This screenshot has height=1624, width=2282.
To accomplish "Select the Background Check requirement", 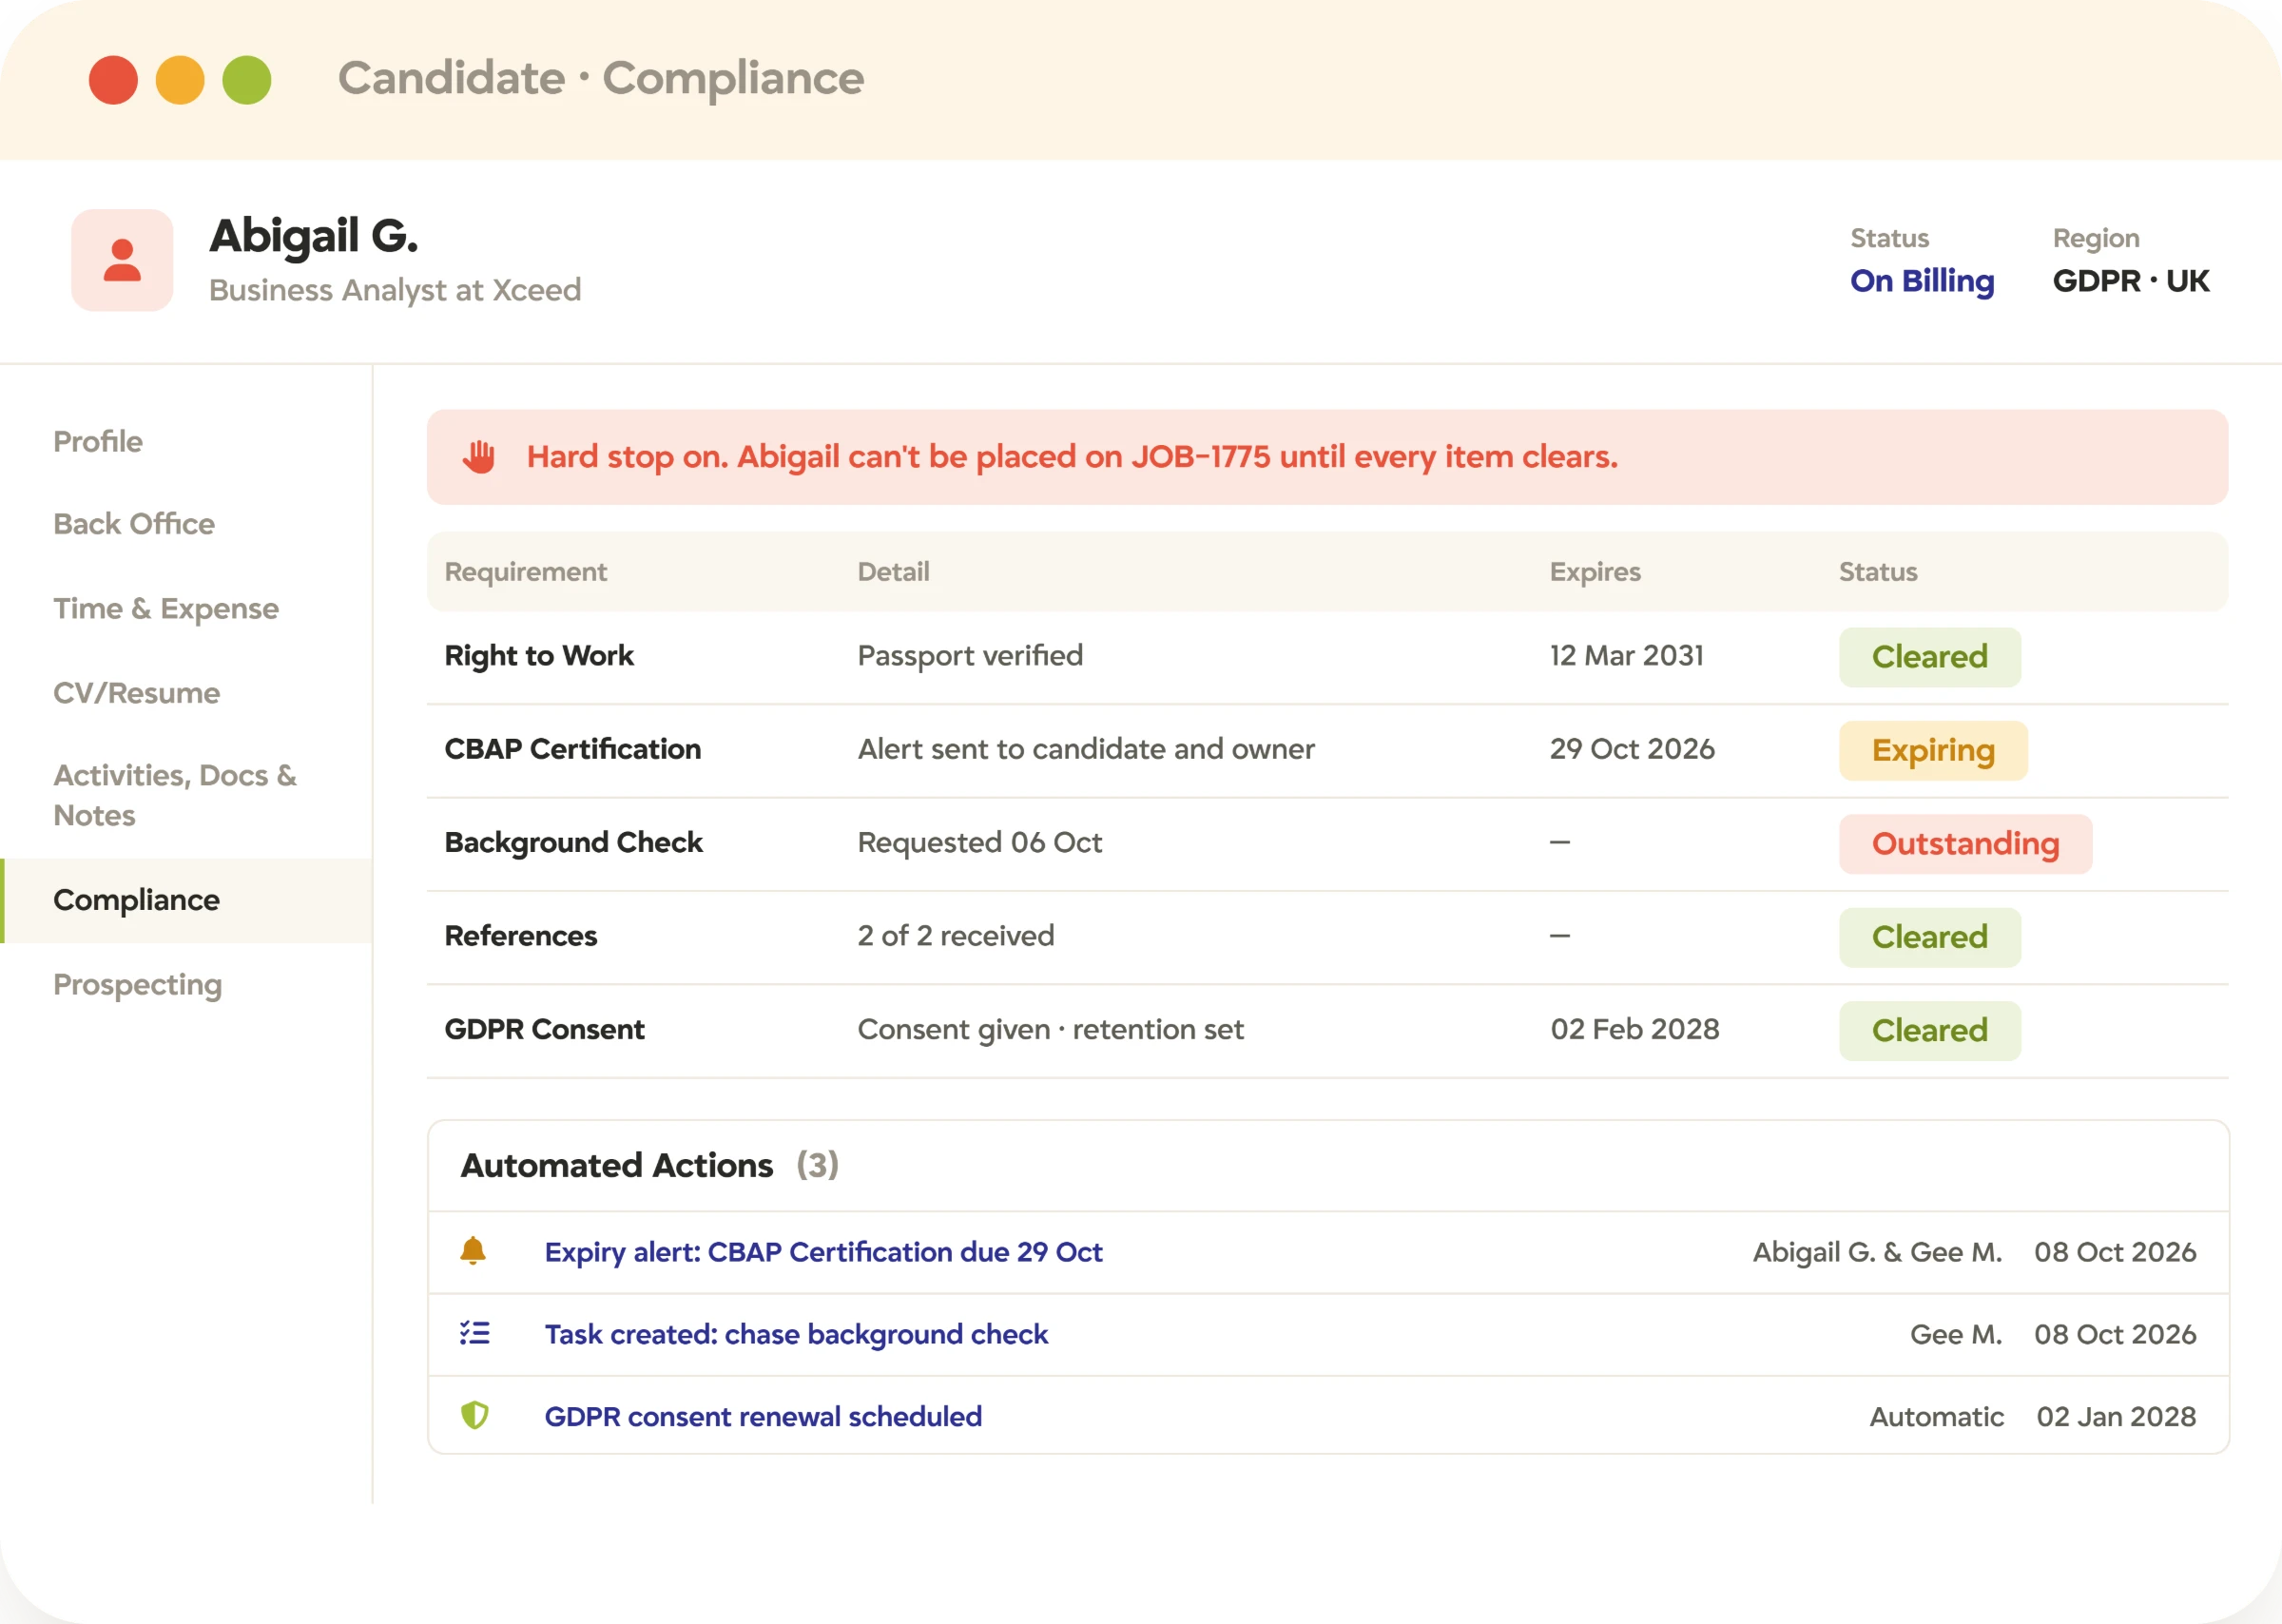I will pos(574,843).
